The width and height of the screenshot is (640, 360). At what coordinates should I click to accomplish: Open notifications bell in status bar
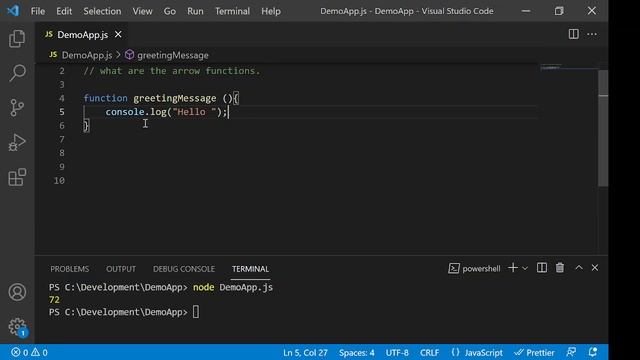point(593,352)
